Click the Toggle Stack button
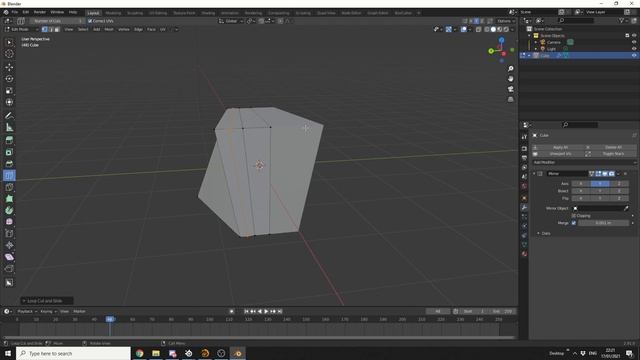Screen dimensions: 640x360 pyautogui.click(x=611, y=154)
